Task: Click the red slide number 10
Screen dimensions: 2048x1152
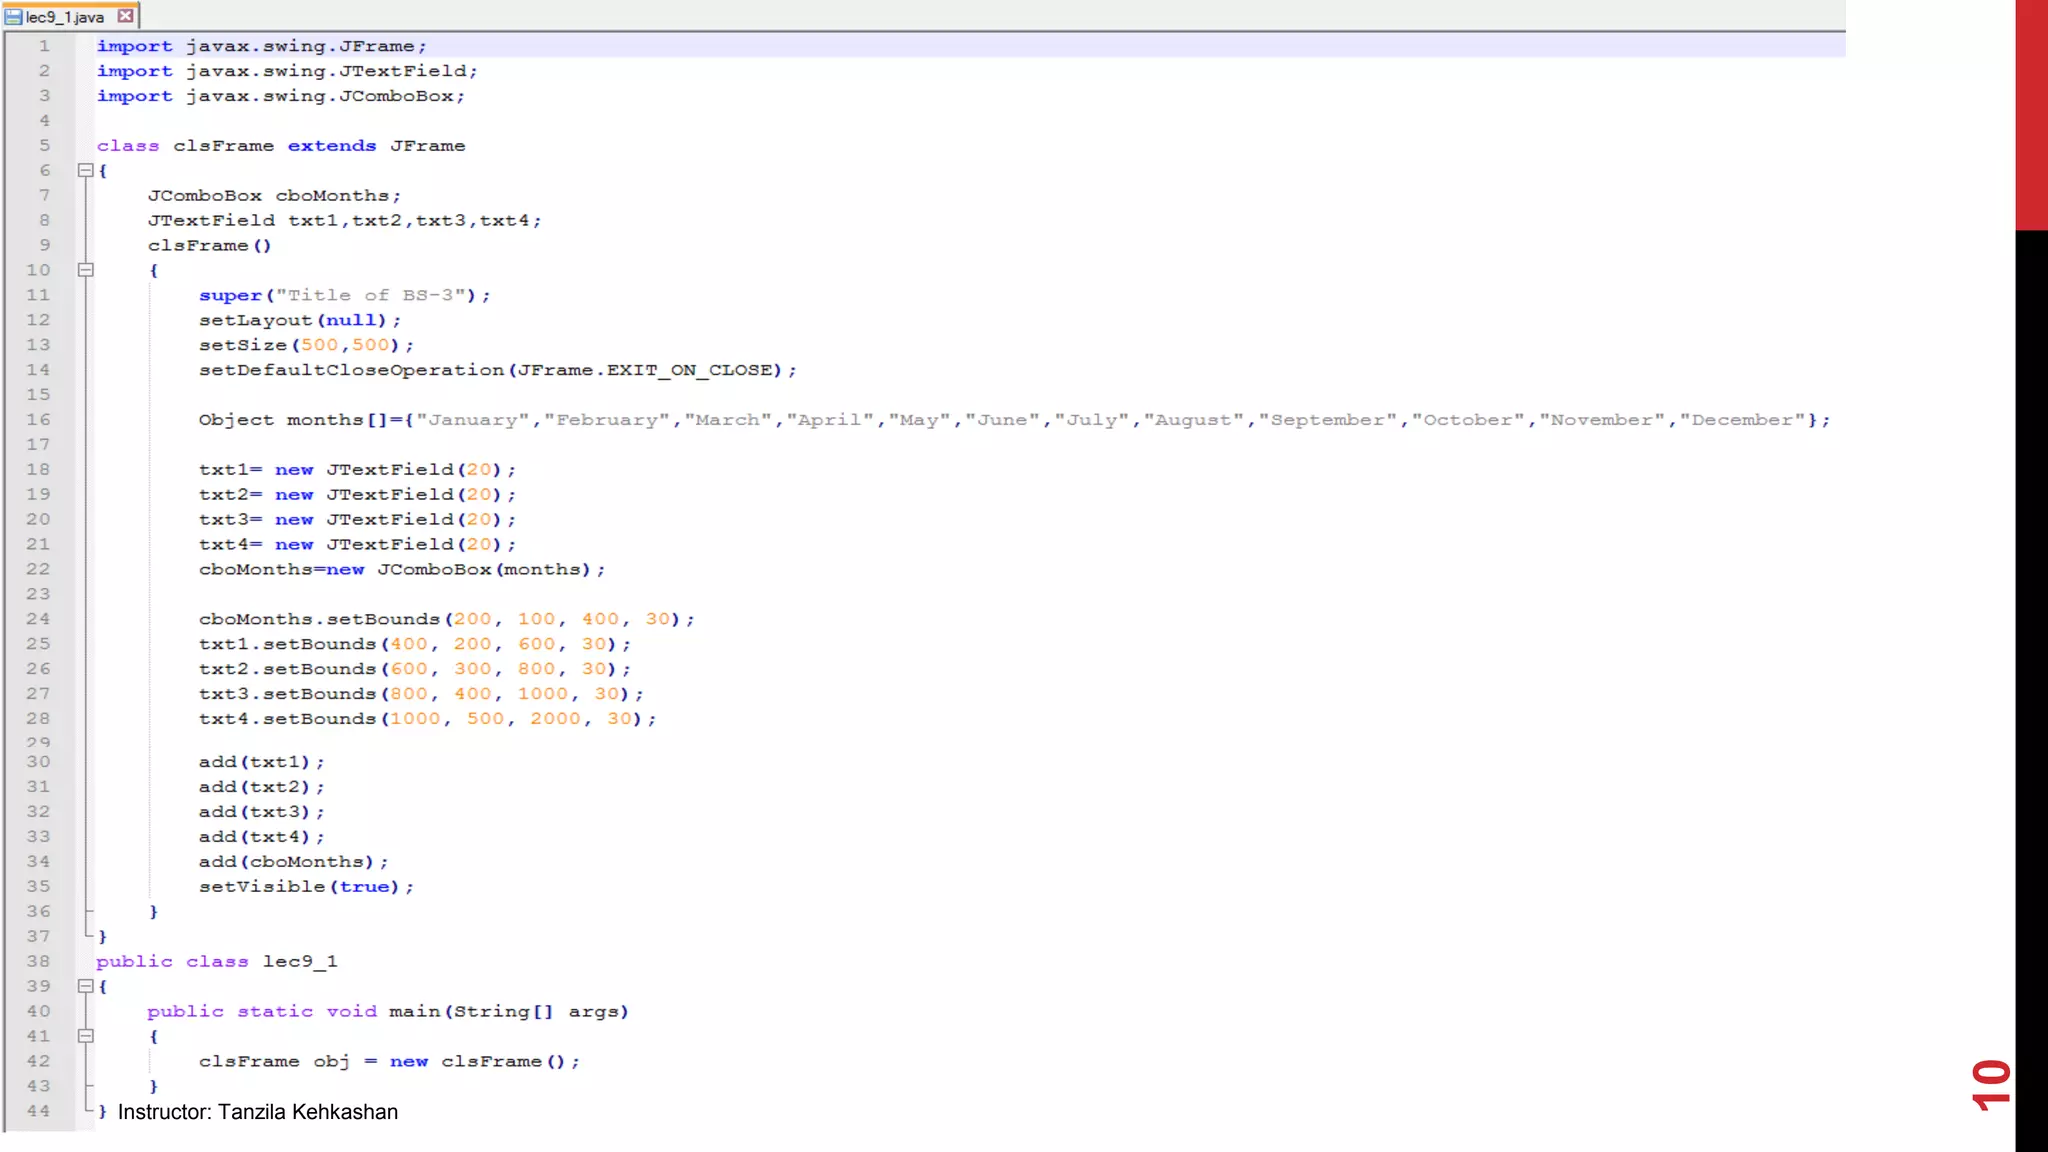Action: pos(1990,1084)
